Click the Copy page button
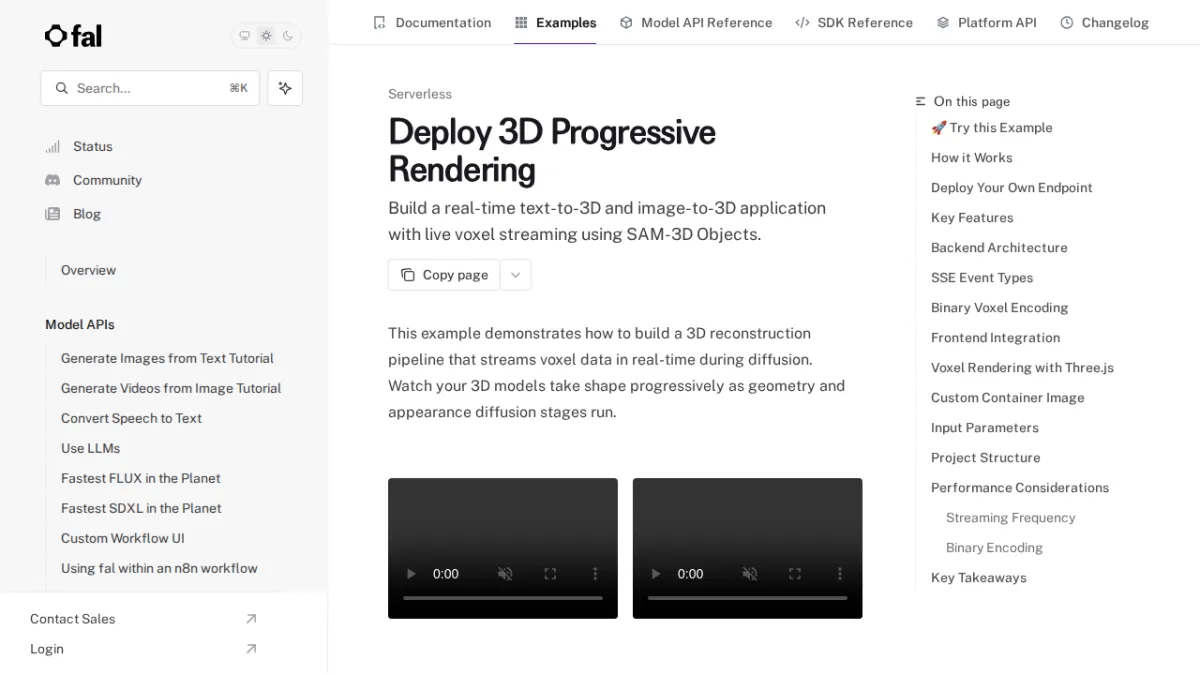1200x675 pixels. coord(444,275)
